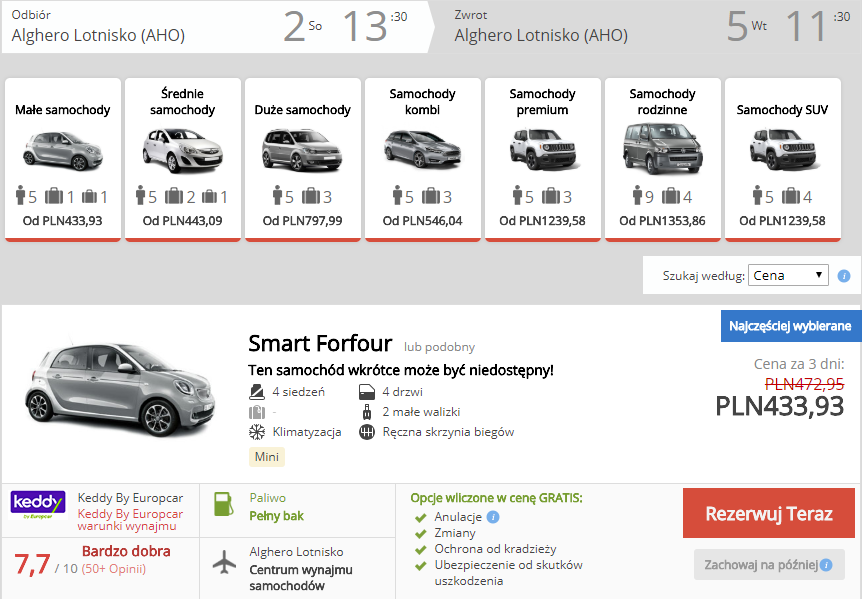Screen dimensions: 862x599
Task: Click return time 11:30
Action: click(x=818, y=26)
